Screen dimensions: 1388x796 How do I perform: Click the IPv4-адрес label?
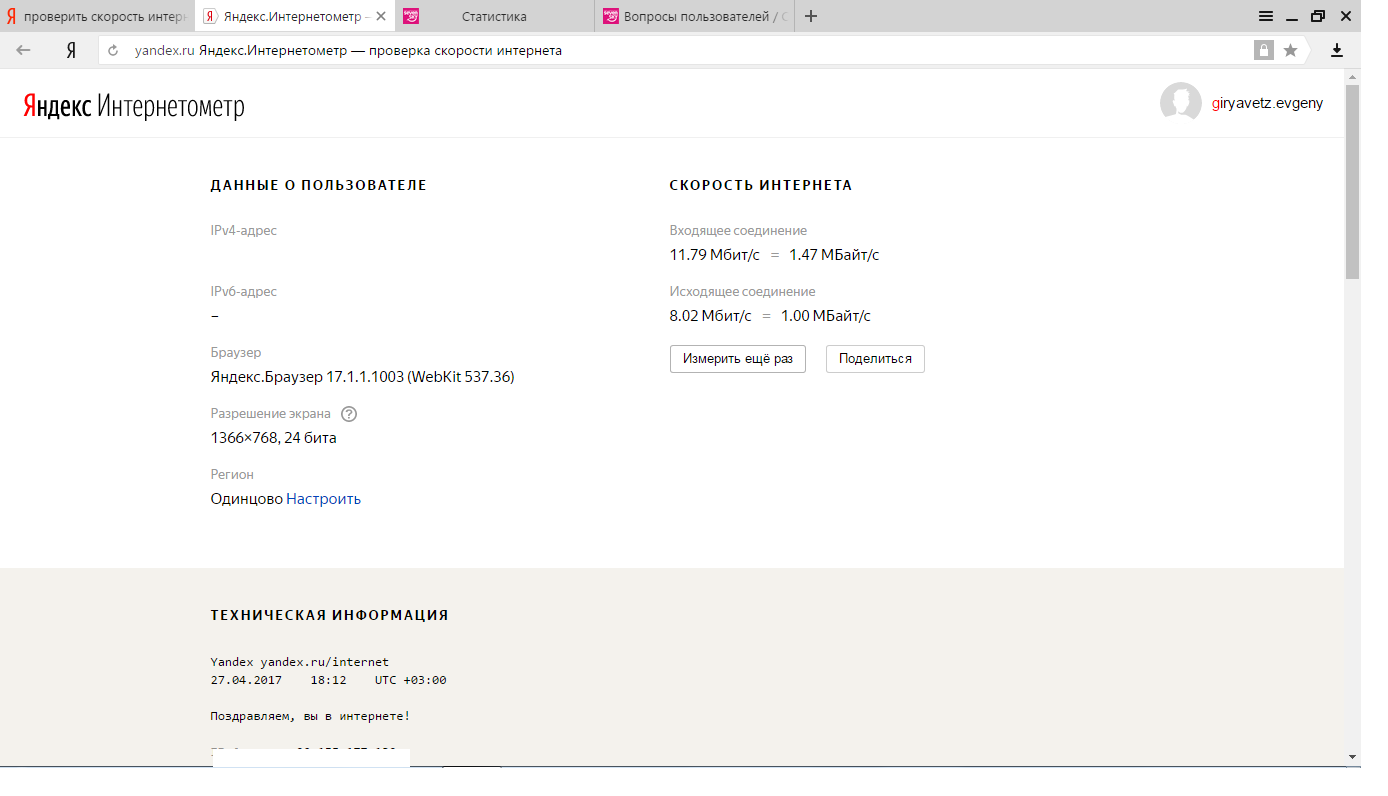pos(244,231)
